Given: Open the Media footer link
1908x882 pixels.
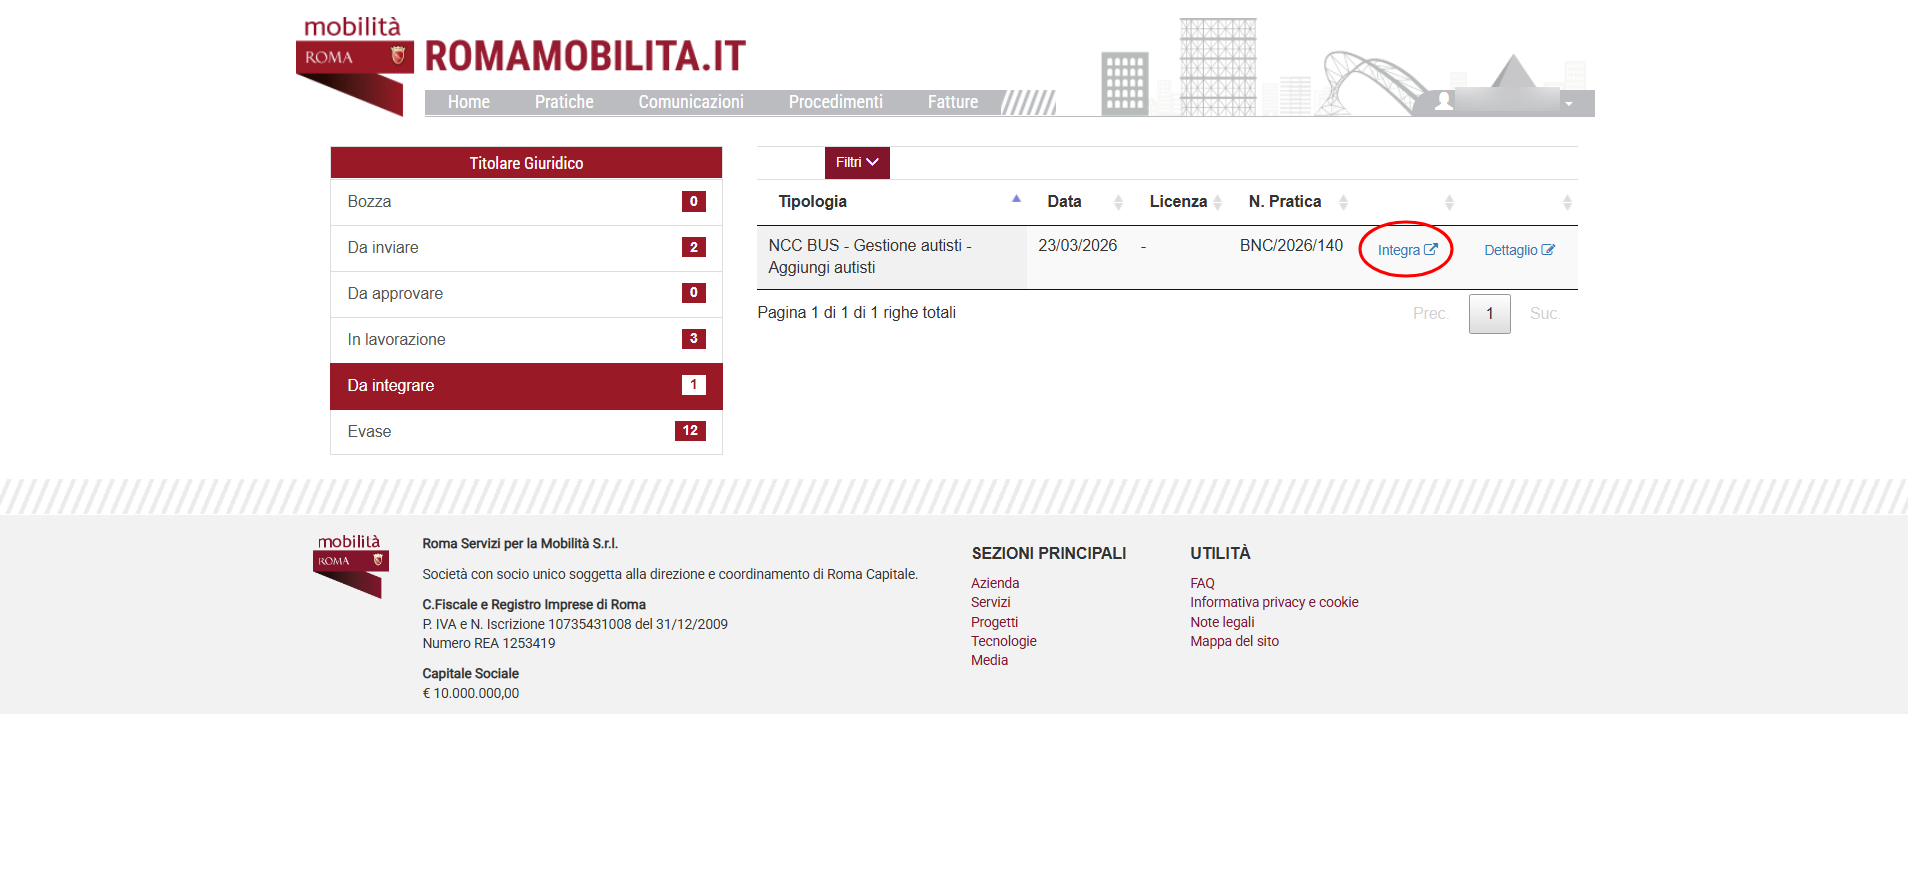Looking at the screenshot, I should [x=989, y=660].
